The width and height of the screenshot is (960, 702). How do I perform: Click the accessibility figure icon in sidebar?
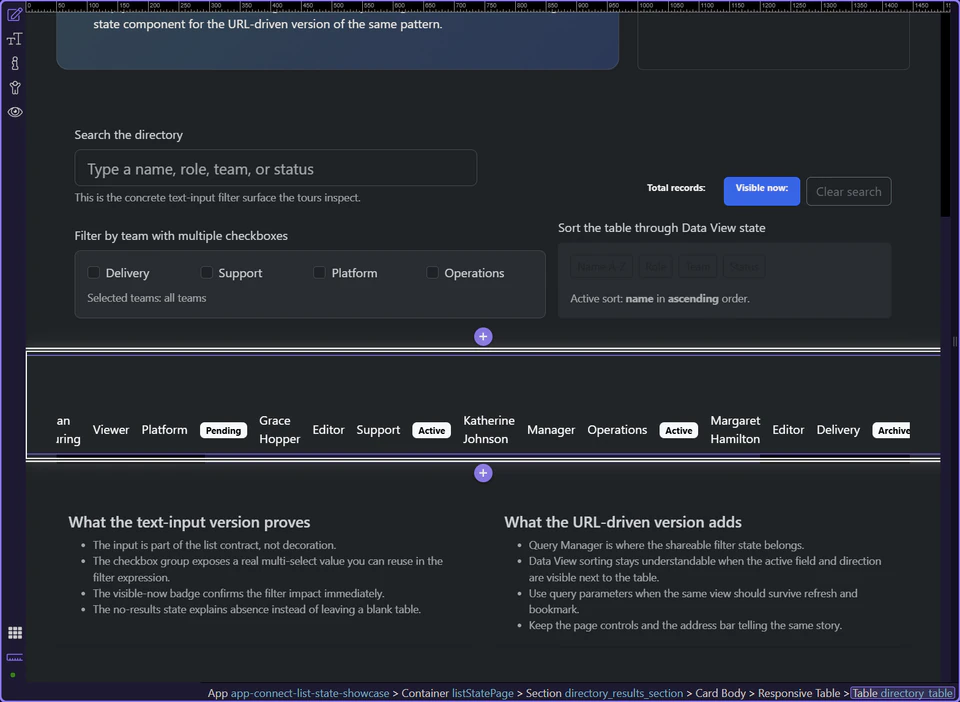15,88
